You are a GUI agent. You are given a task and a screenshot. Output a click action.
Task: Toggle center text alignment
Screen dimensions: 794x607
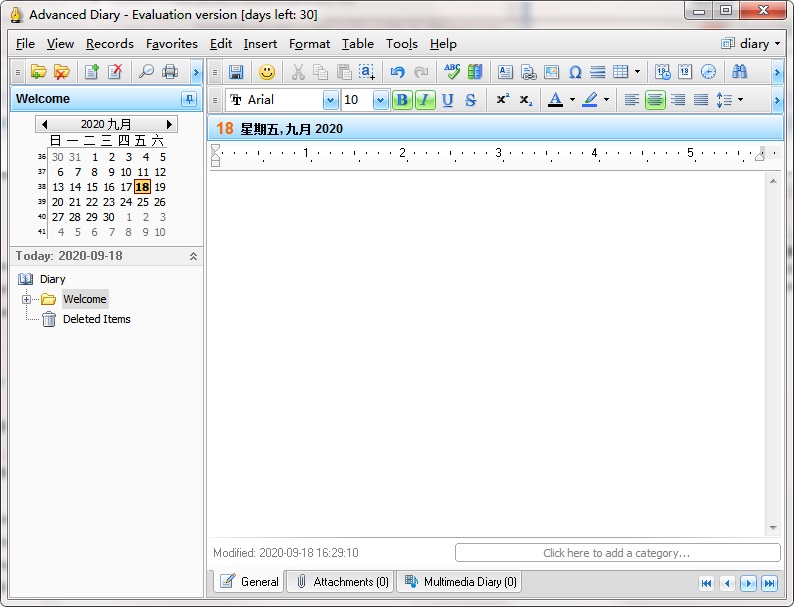[655, 100]
